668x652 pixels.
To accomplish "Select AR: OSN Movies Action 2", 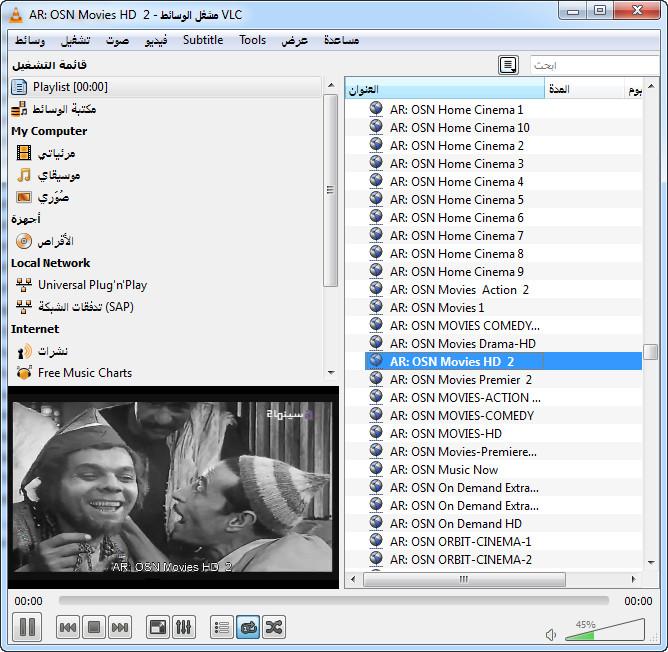I will tap(459, 290).
